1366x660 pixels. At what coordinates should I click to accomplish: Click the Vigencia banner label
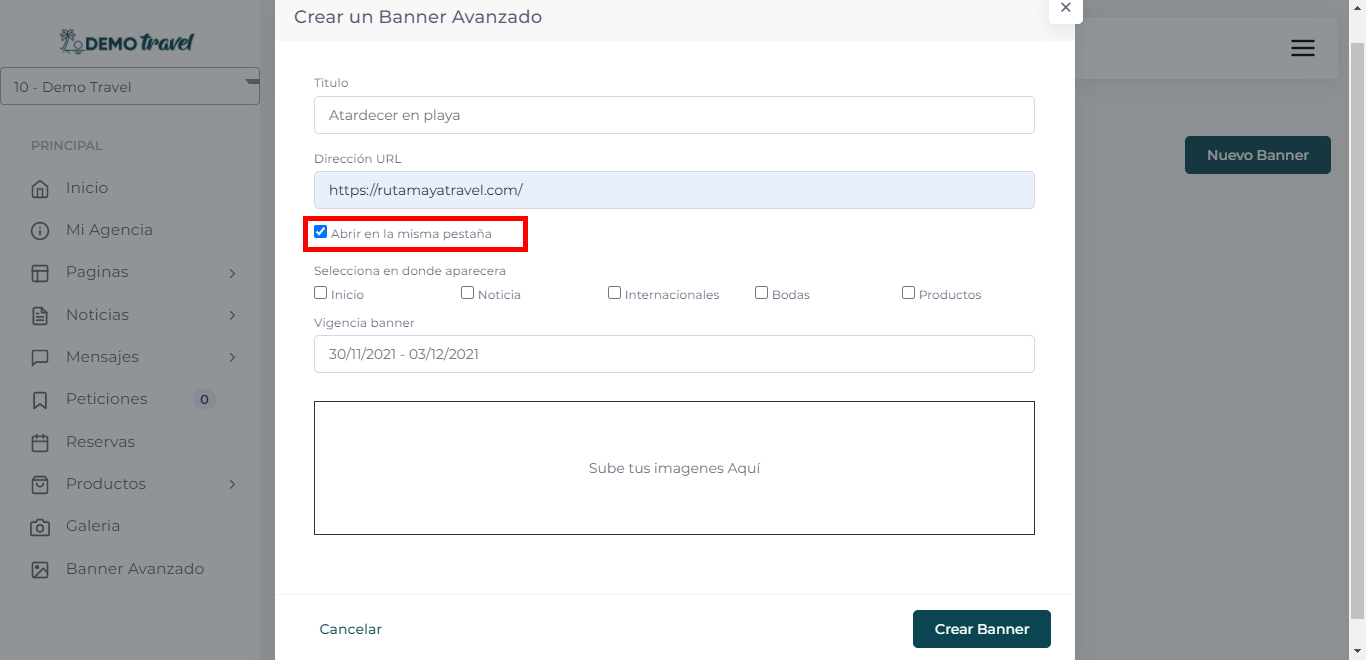pos(364,323)
